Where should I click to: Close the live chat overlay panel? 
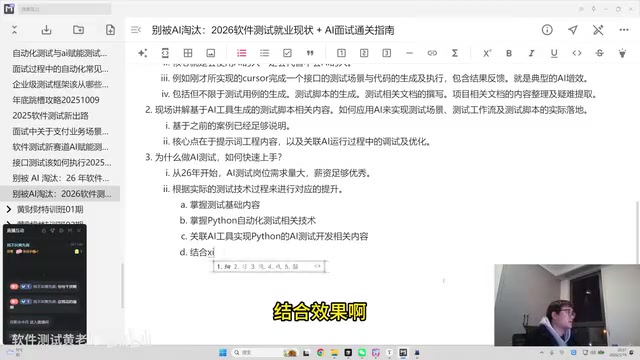[x=79, y=231]
